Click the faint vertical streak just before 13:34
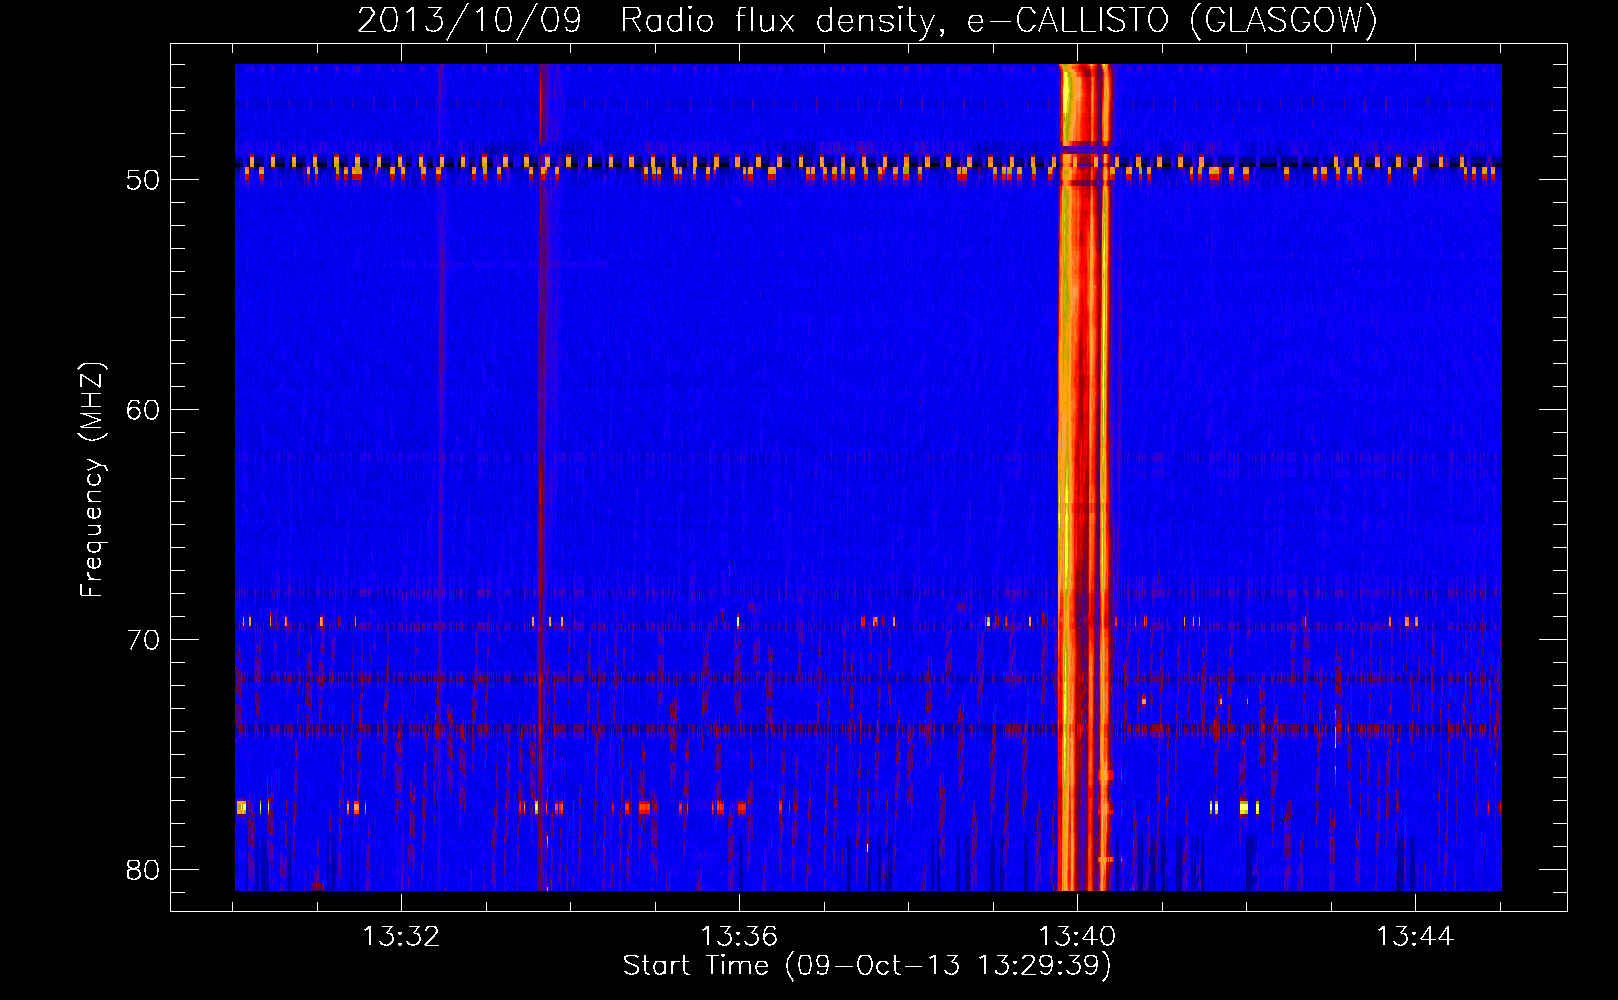The width and height of the screenshot is (1618, 1000). 541,477
